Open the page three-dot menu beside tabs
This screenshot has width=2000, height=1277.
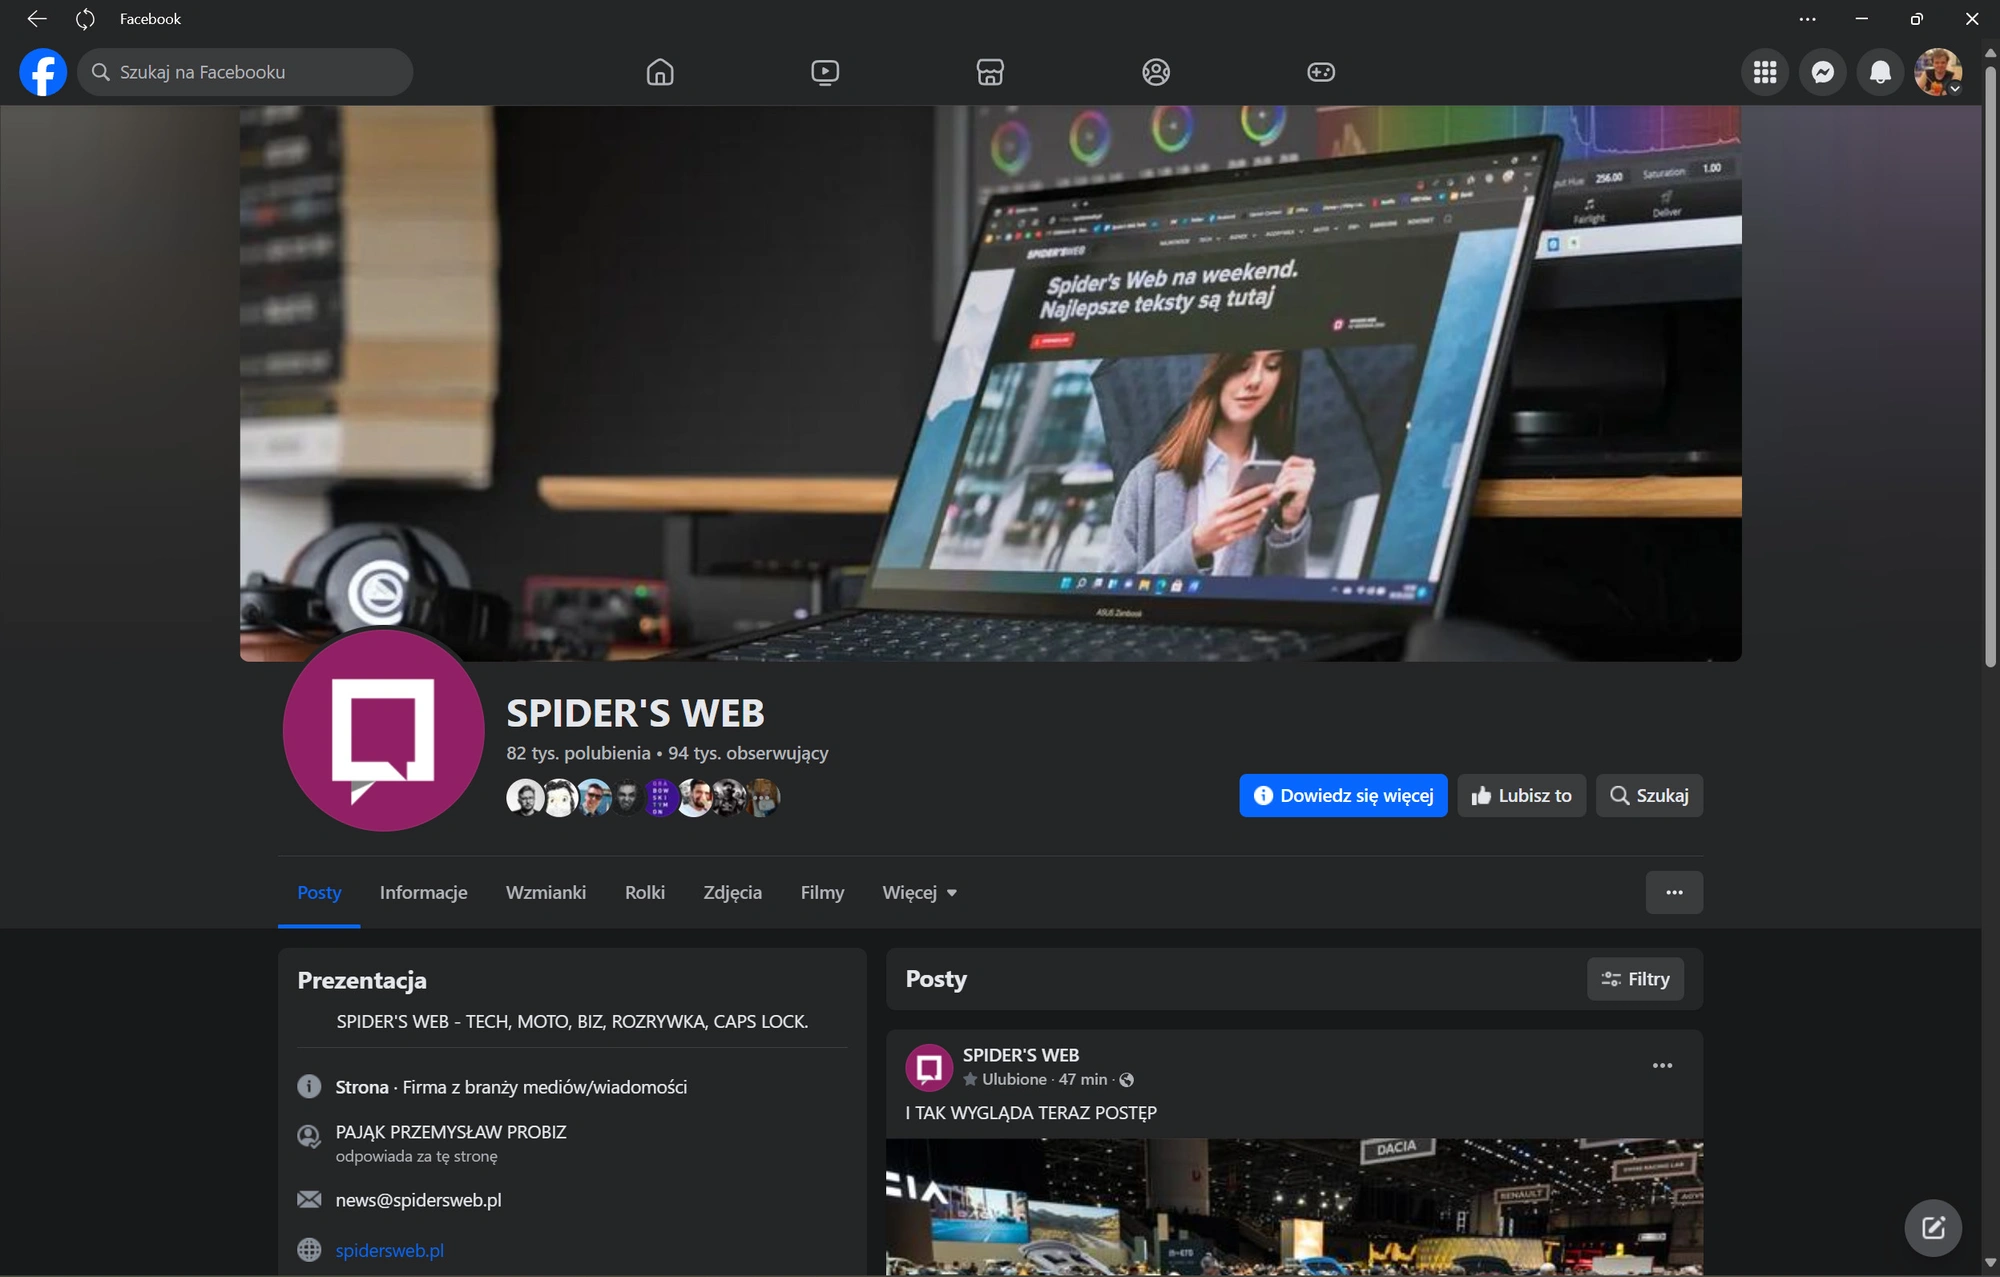pos(1674,892)
